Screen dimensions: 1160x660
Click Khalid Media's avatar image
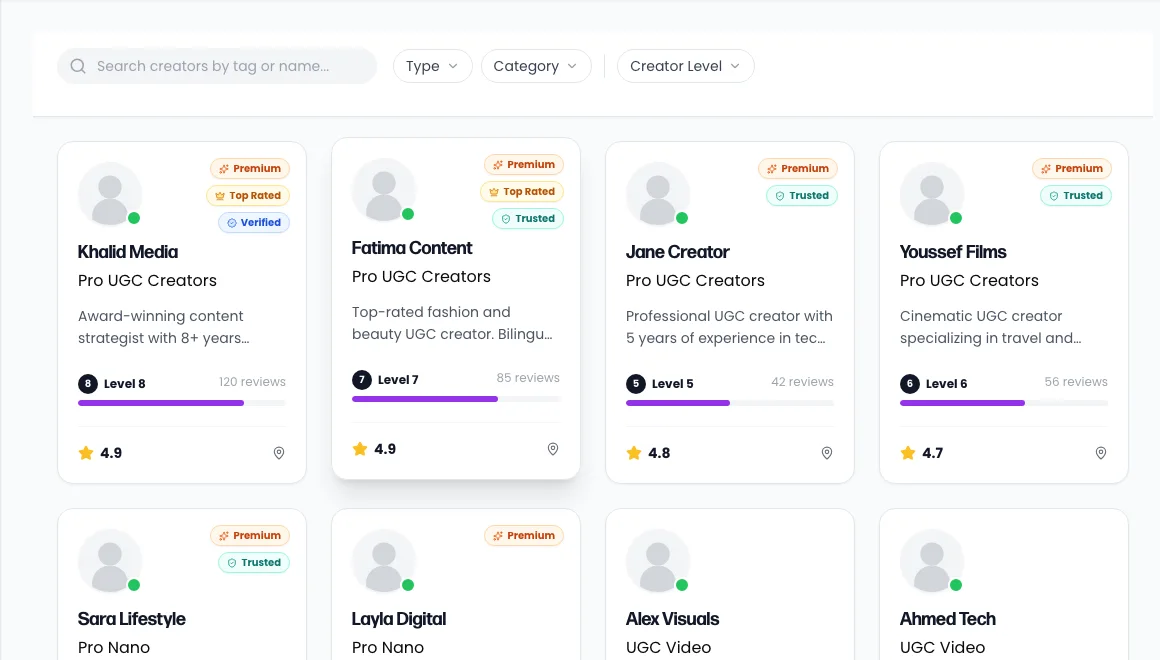[x=109, y=194]
